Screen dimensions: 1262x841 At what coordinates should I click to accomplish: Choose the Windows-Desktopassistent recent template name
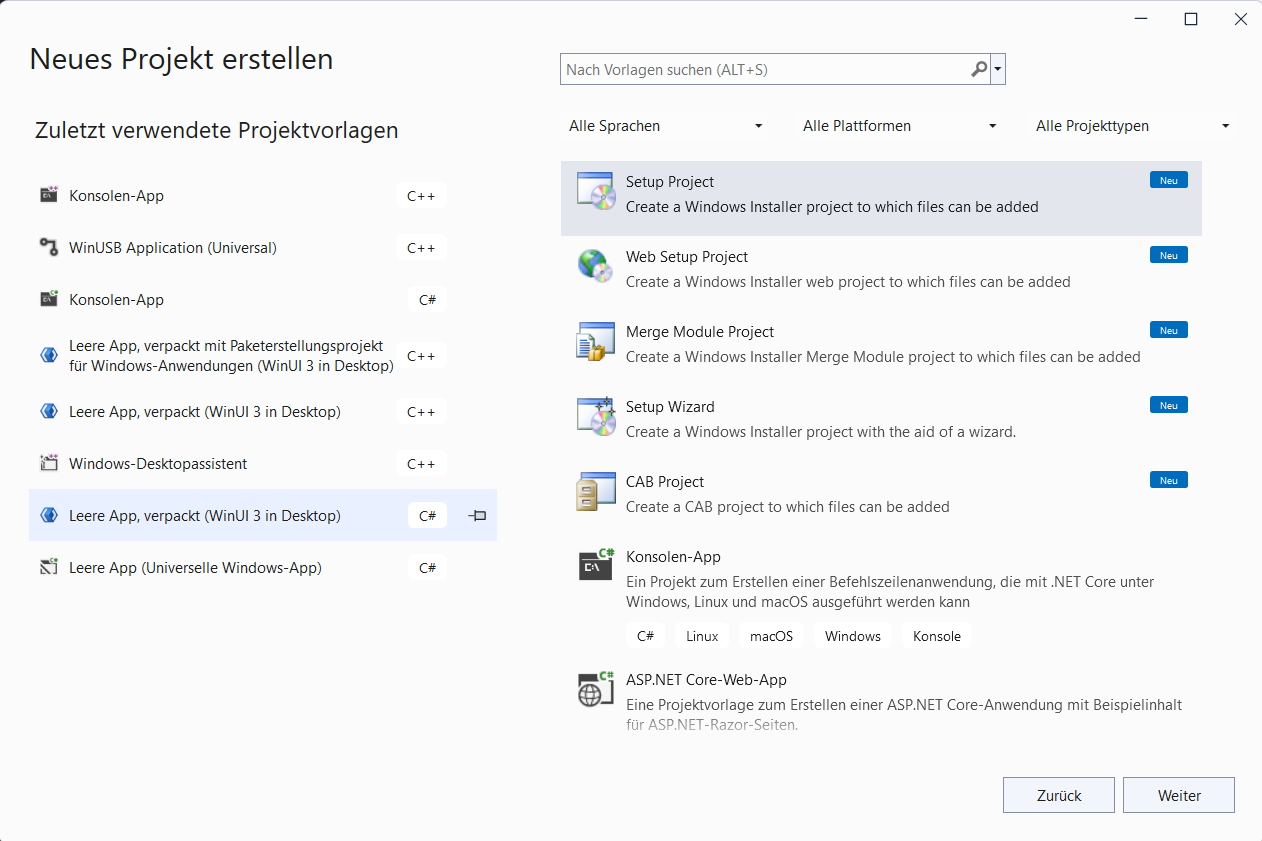click(x=158, y=463)
